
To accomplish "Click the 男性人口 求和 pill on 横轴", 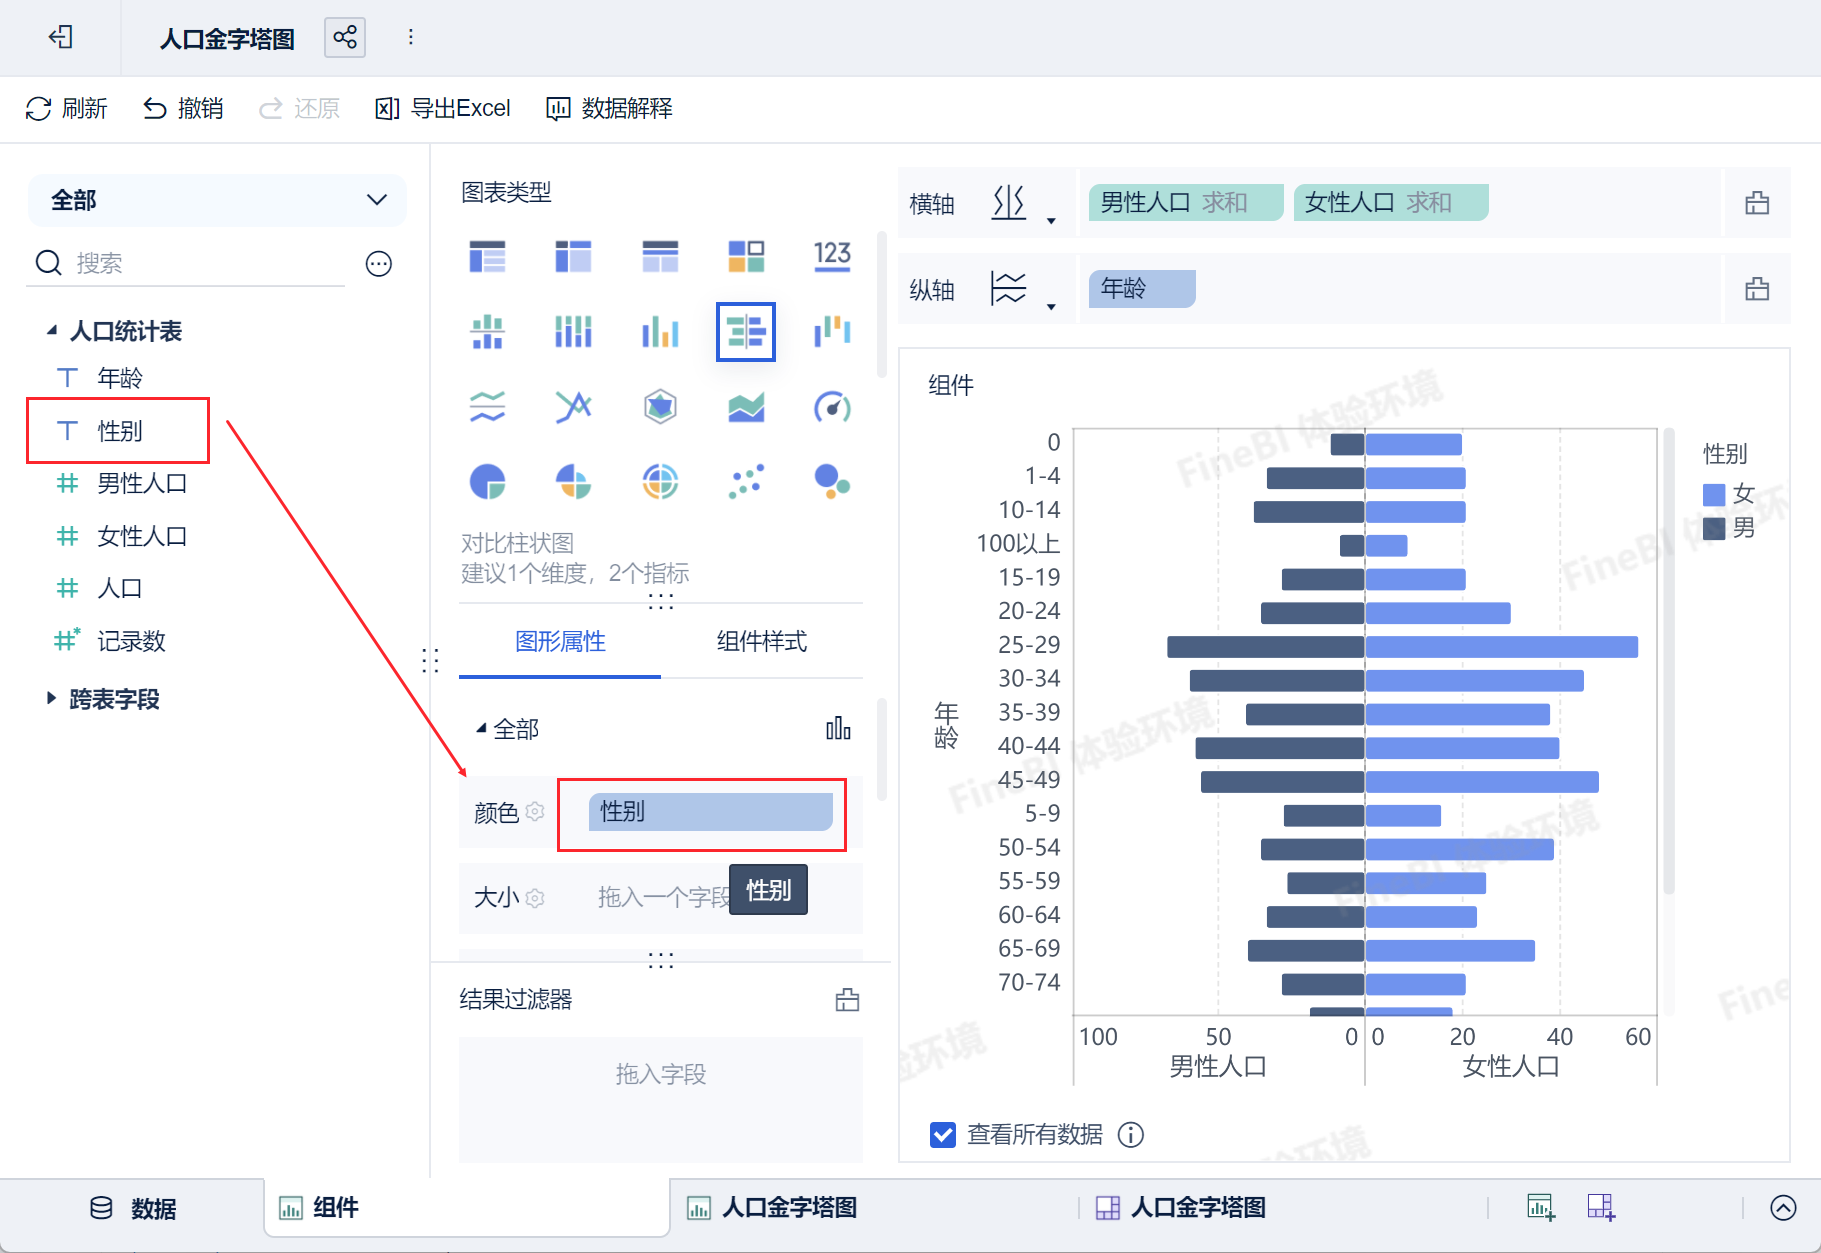I will (x=1186, y=203).
